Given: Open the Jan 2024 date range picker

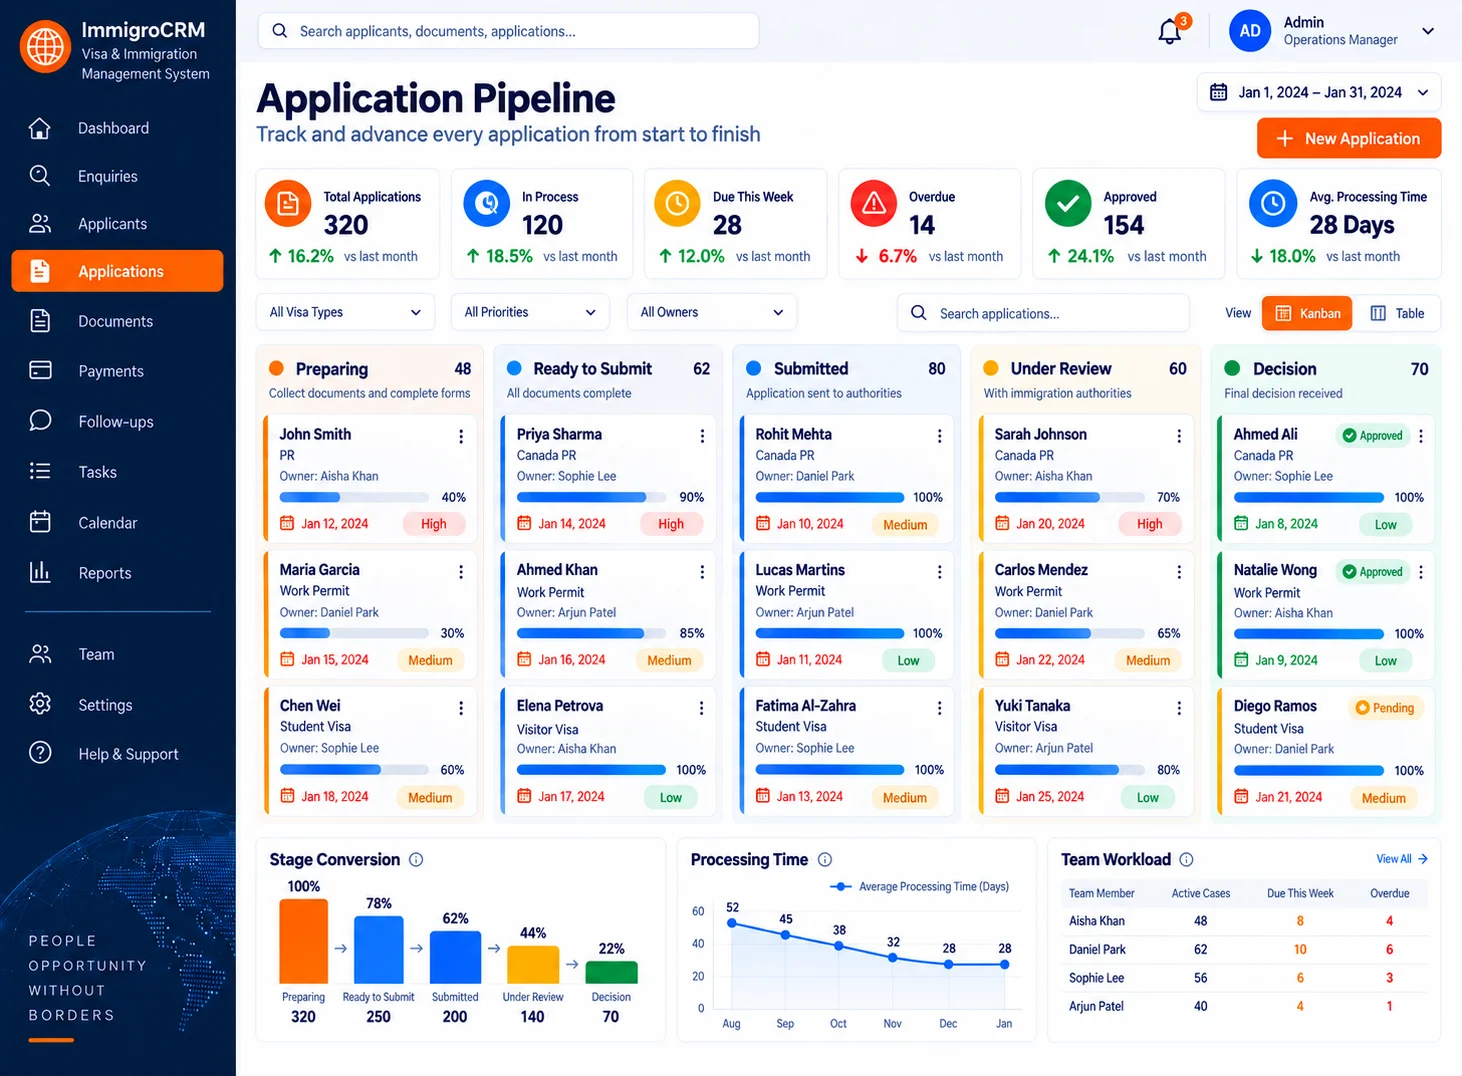Looking at the screenshot, I should click(x=1319, y=92).
